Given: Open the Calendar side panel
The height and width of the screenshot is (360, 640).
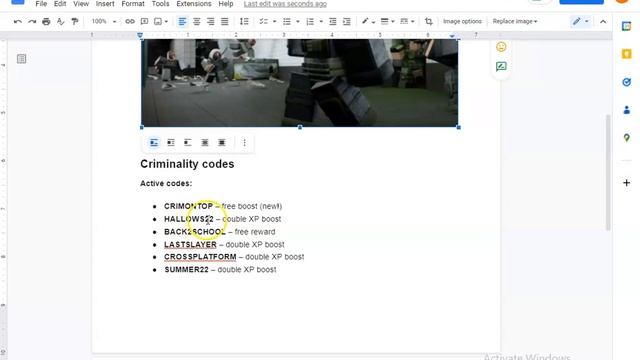Looking at the screenshot, I should [627, 26].
